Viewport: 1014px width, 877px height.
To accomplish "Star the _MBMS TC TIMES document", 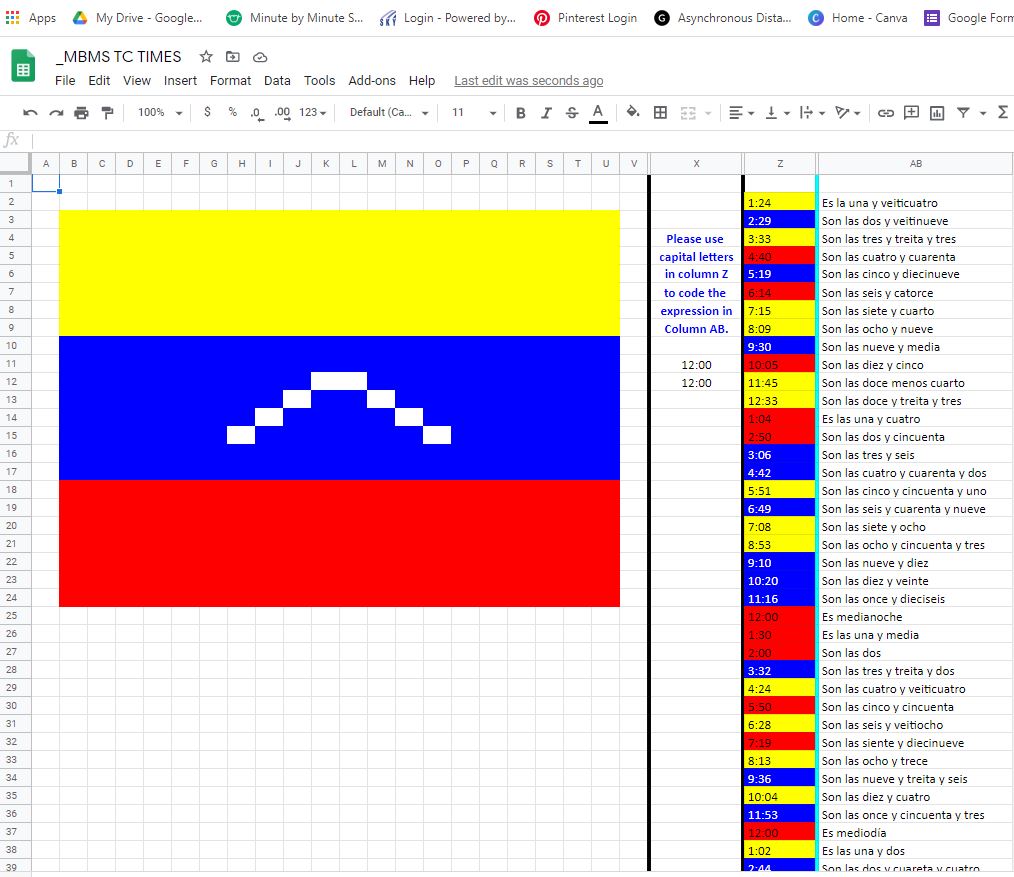I will (206, 57).
